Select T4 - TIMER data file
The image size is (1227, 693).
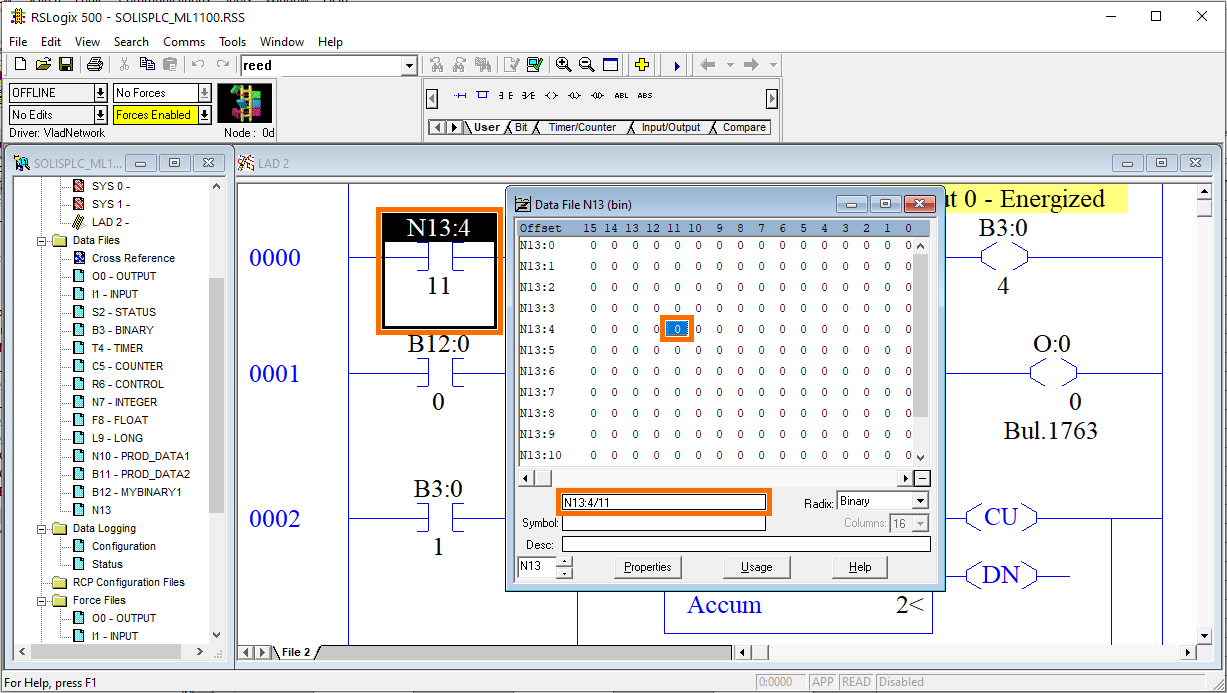116,348
